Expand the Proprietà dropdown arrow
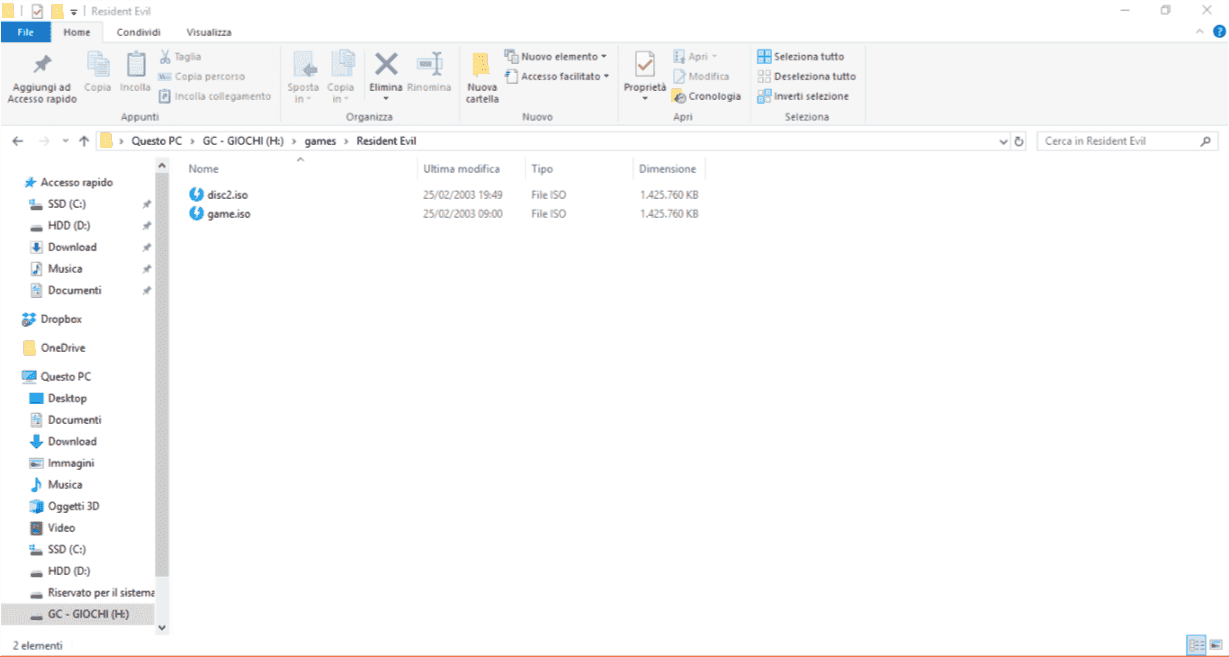The image size is (1229, 657). 645,98
